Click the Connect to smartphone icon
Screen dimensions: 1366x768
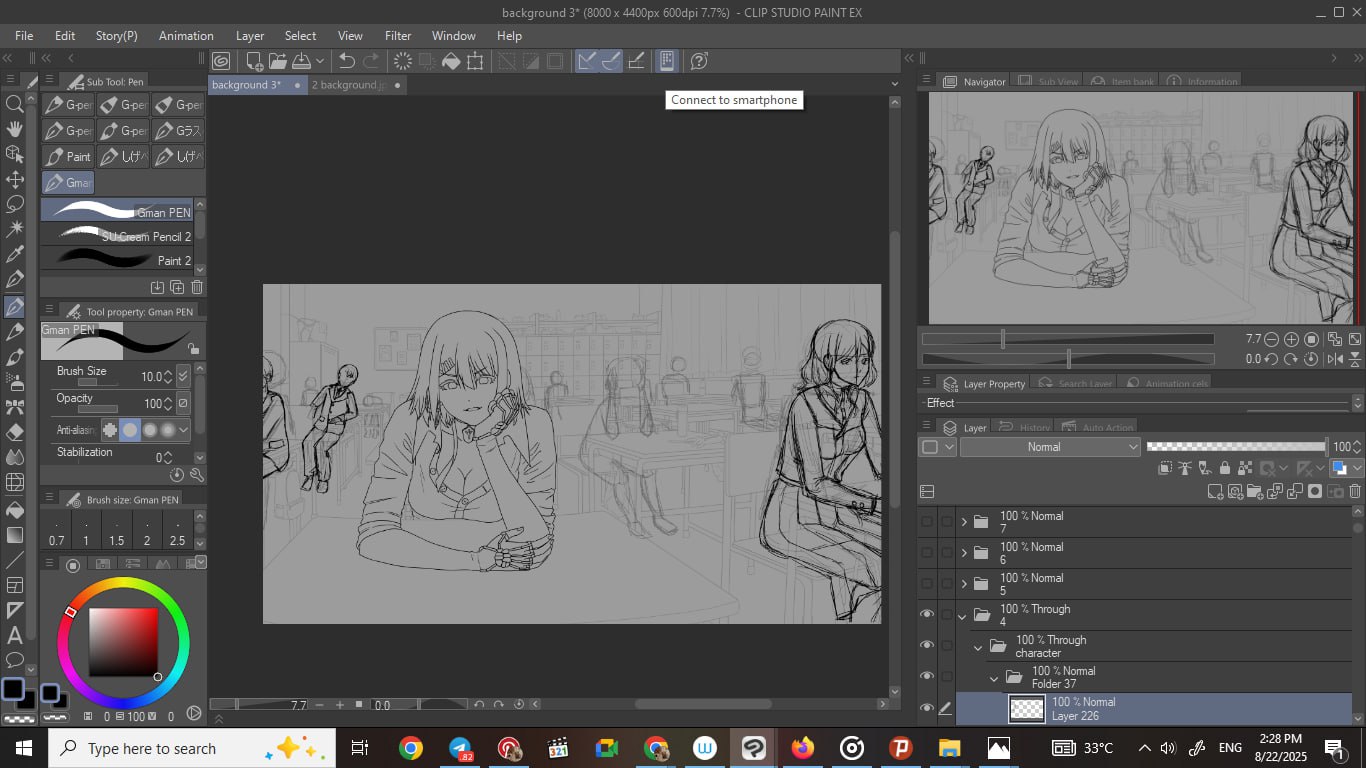coord(666,61)
